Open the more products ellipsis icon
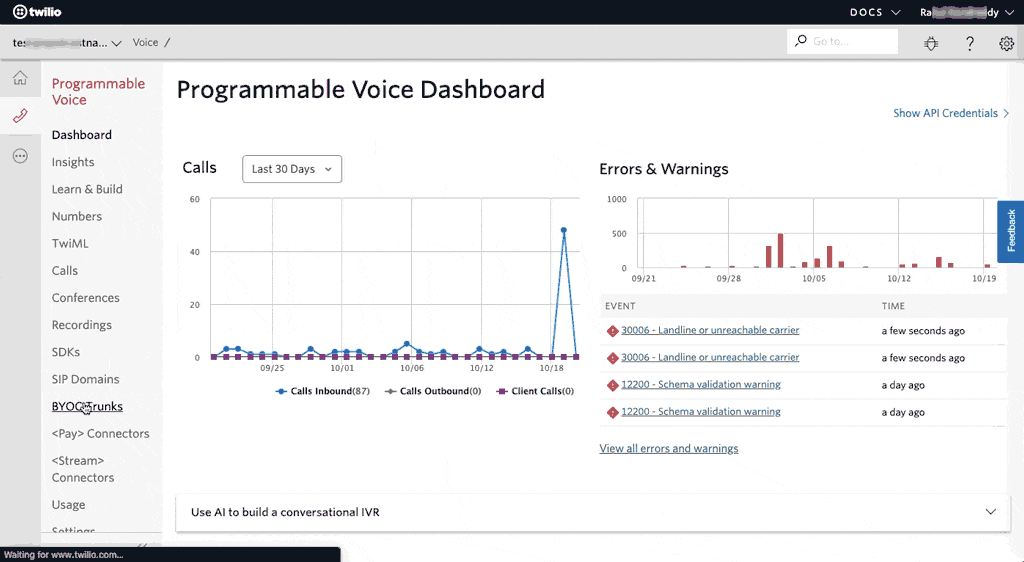This screenshot has height=562, width=1024. click(x=20, y=156)
